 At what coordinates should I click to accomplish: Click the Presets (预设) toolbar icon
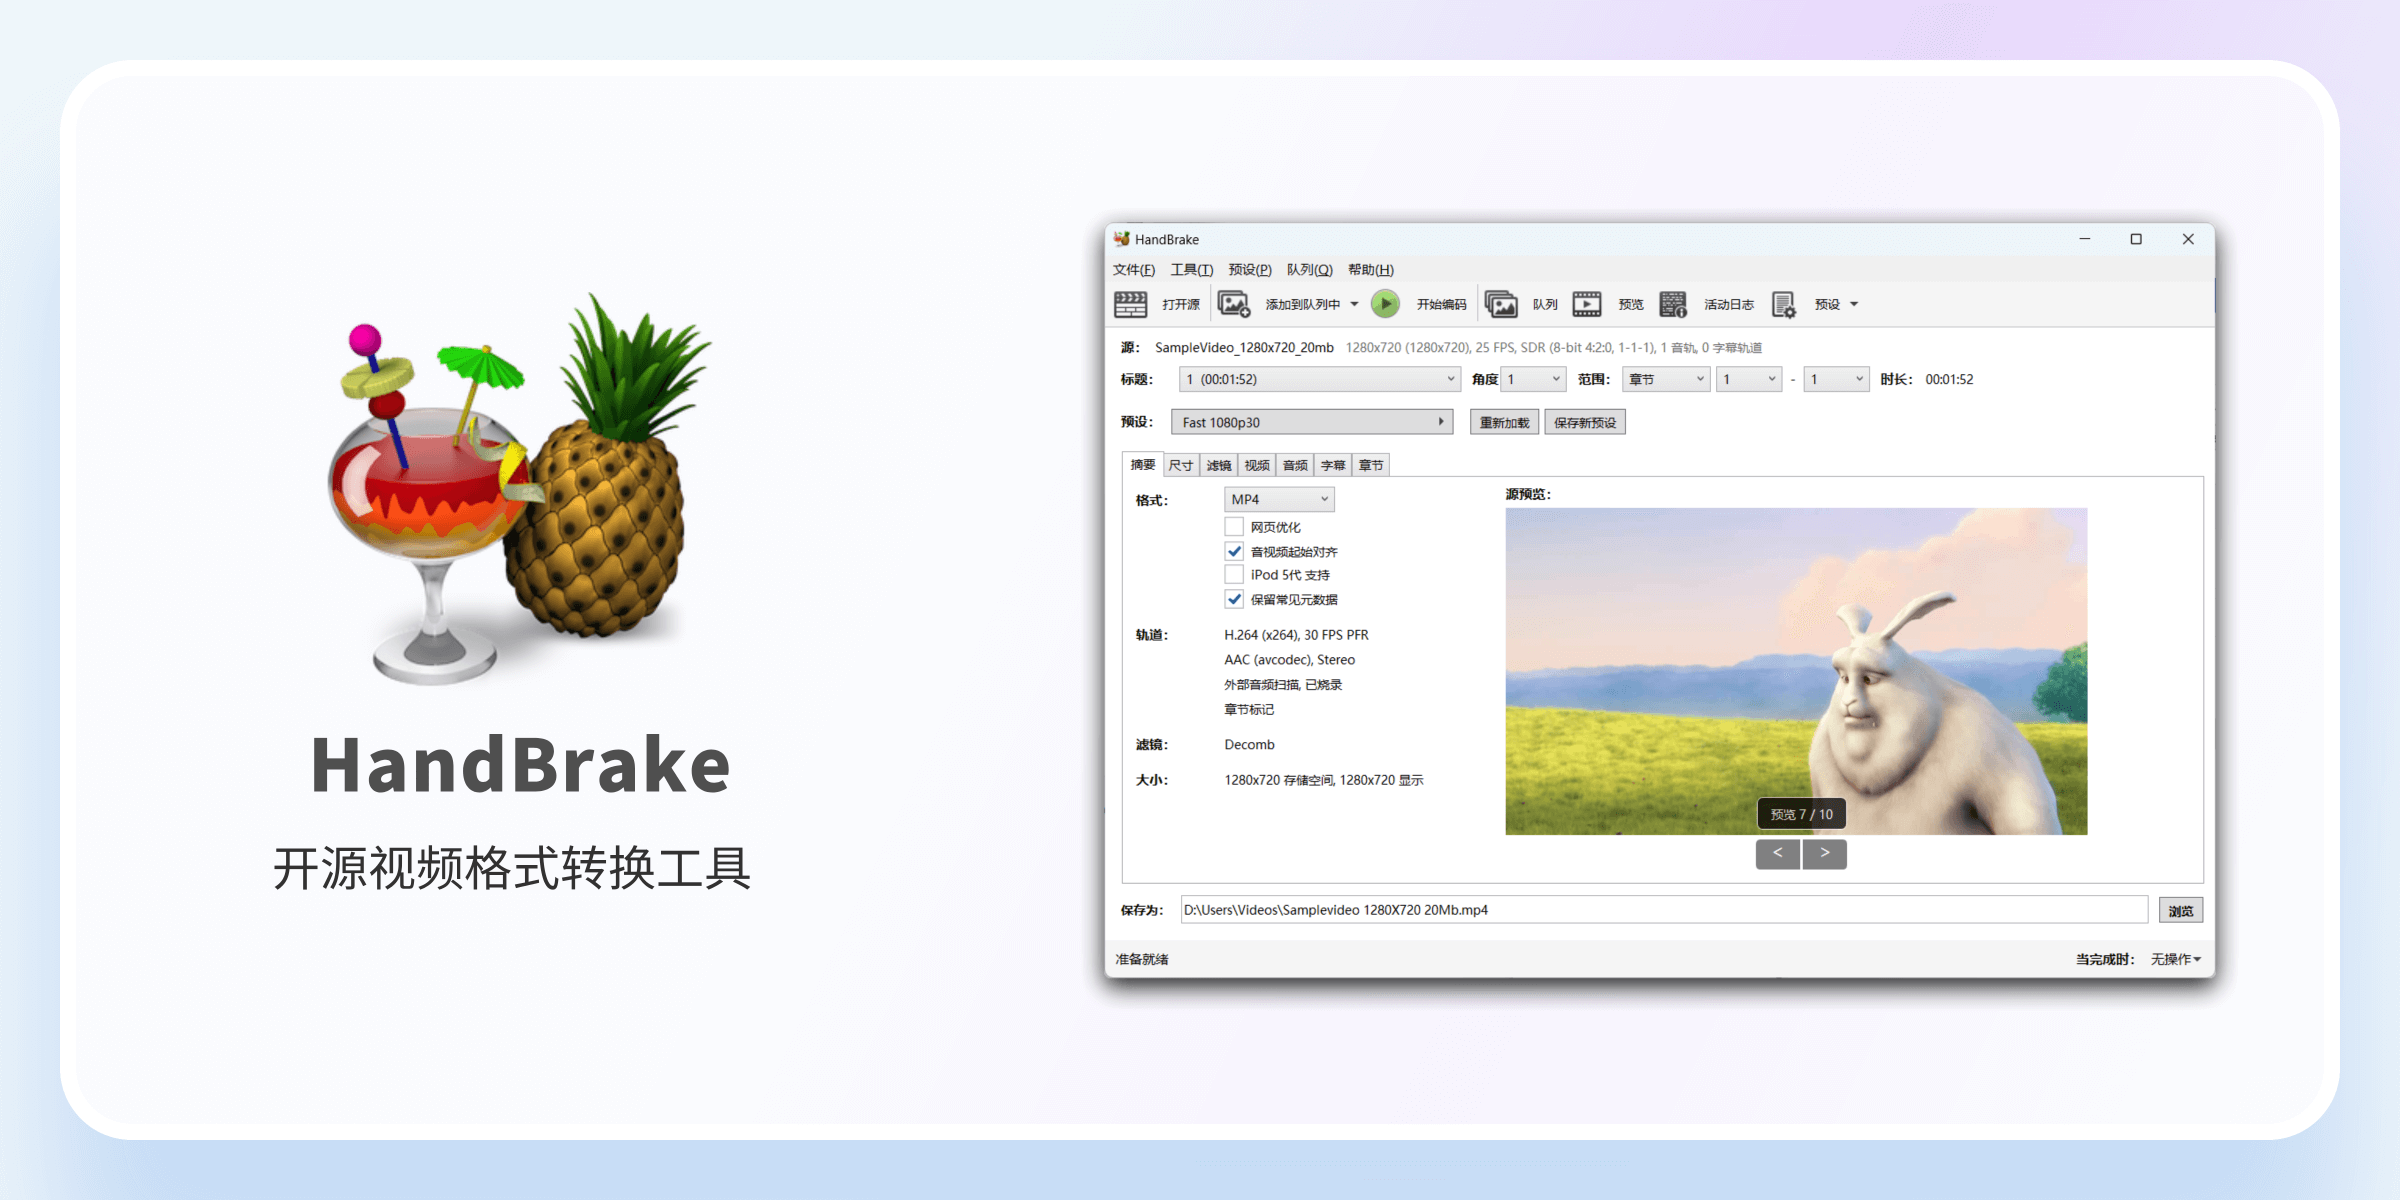[x=1784, y=304]
